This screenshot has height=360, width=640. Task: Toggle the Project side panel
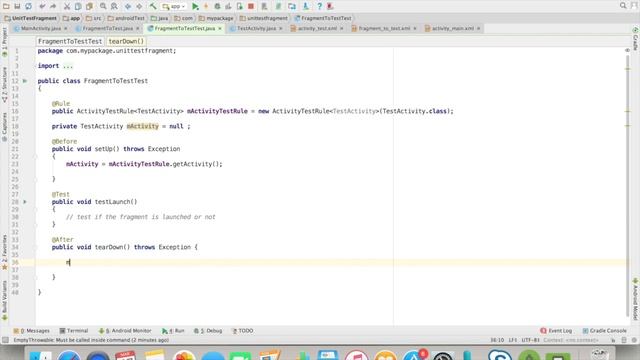click(4, 41)
